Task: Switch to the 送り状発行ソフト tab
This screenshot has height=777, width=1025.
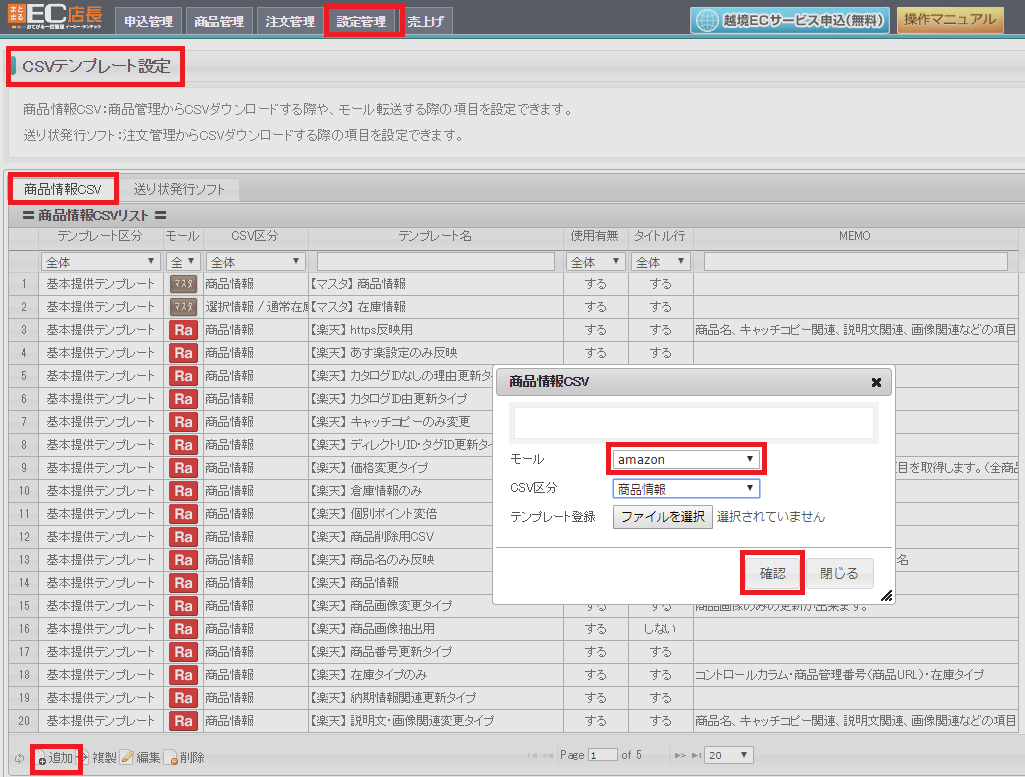Action: [x=179, y=188]
